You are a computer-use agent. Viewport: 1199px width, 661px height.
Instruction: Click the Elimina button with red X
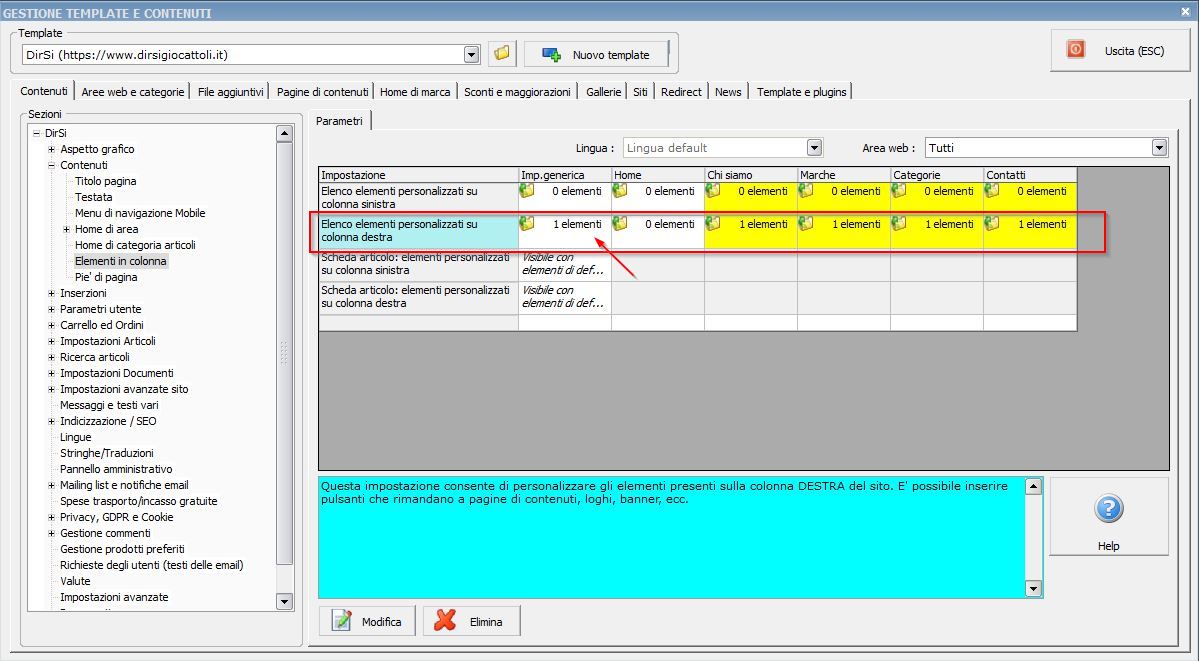click(x=472, y=621)
